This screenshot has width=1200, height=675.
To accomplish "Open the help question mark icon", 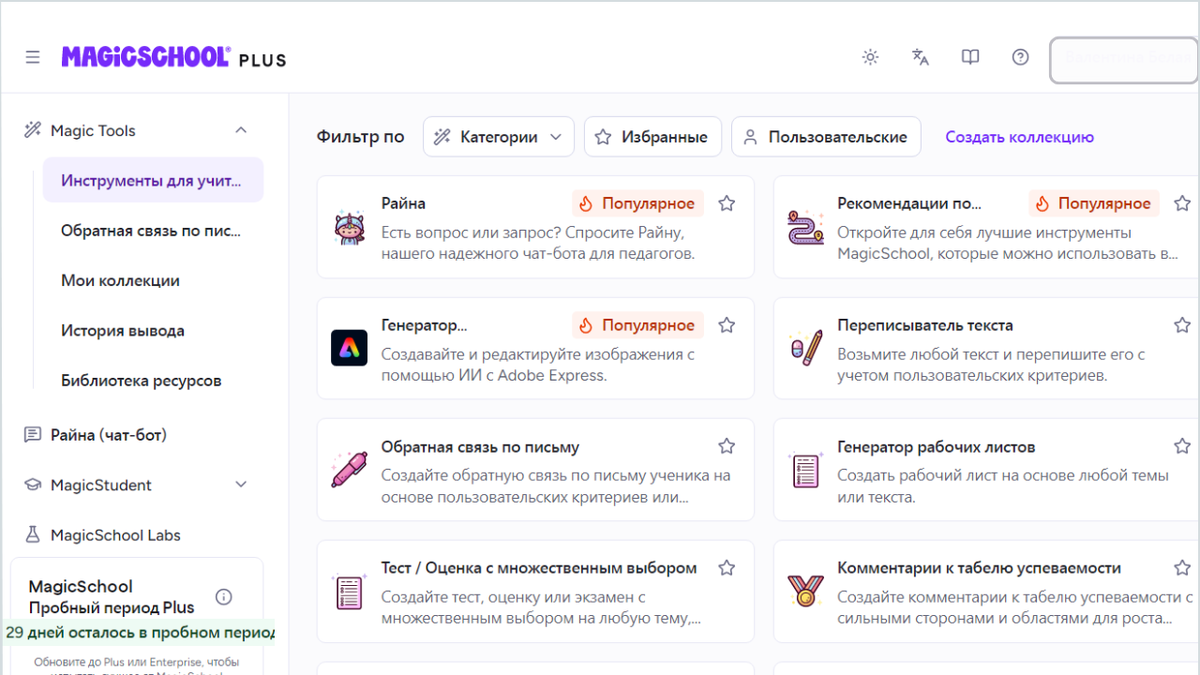I will (1020, 57).
